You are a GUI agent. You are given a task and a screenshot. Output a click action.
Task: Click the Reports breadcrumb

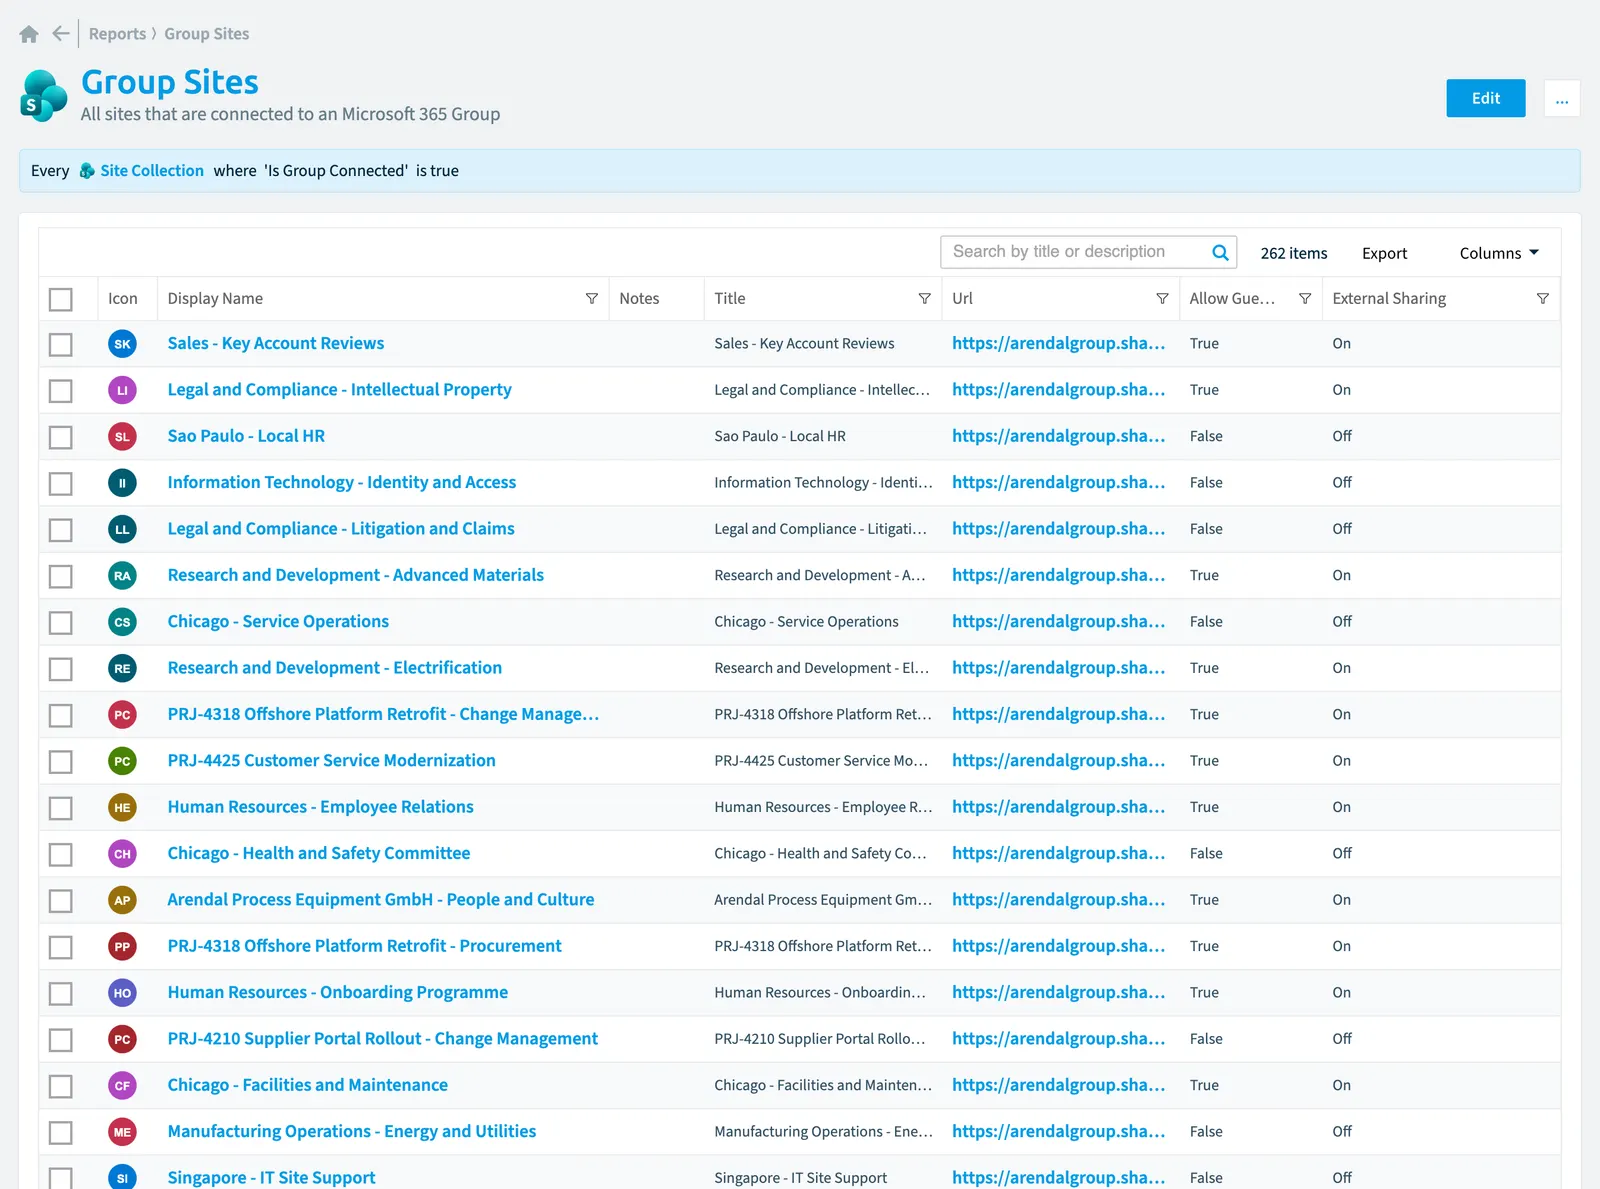117,34
